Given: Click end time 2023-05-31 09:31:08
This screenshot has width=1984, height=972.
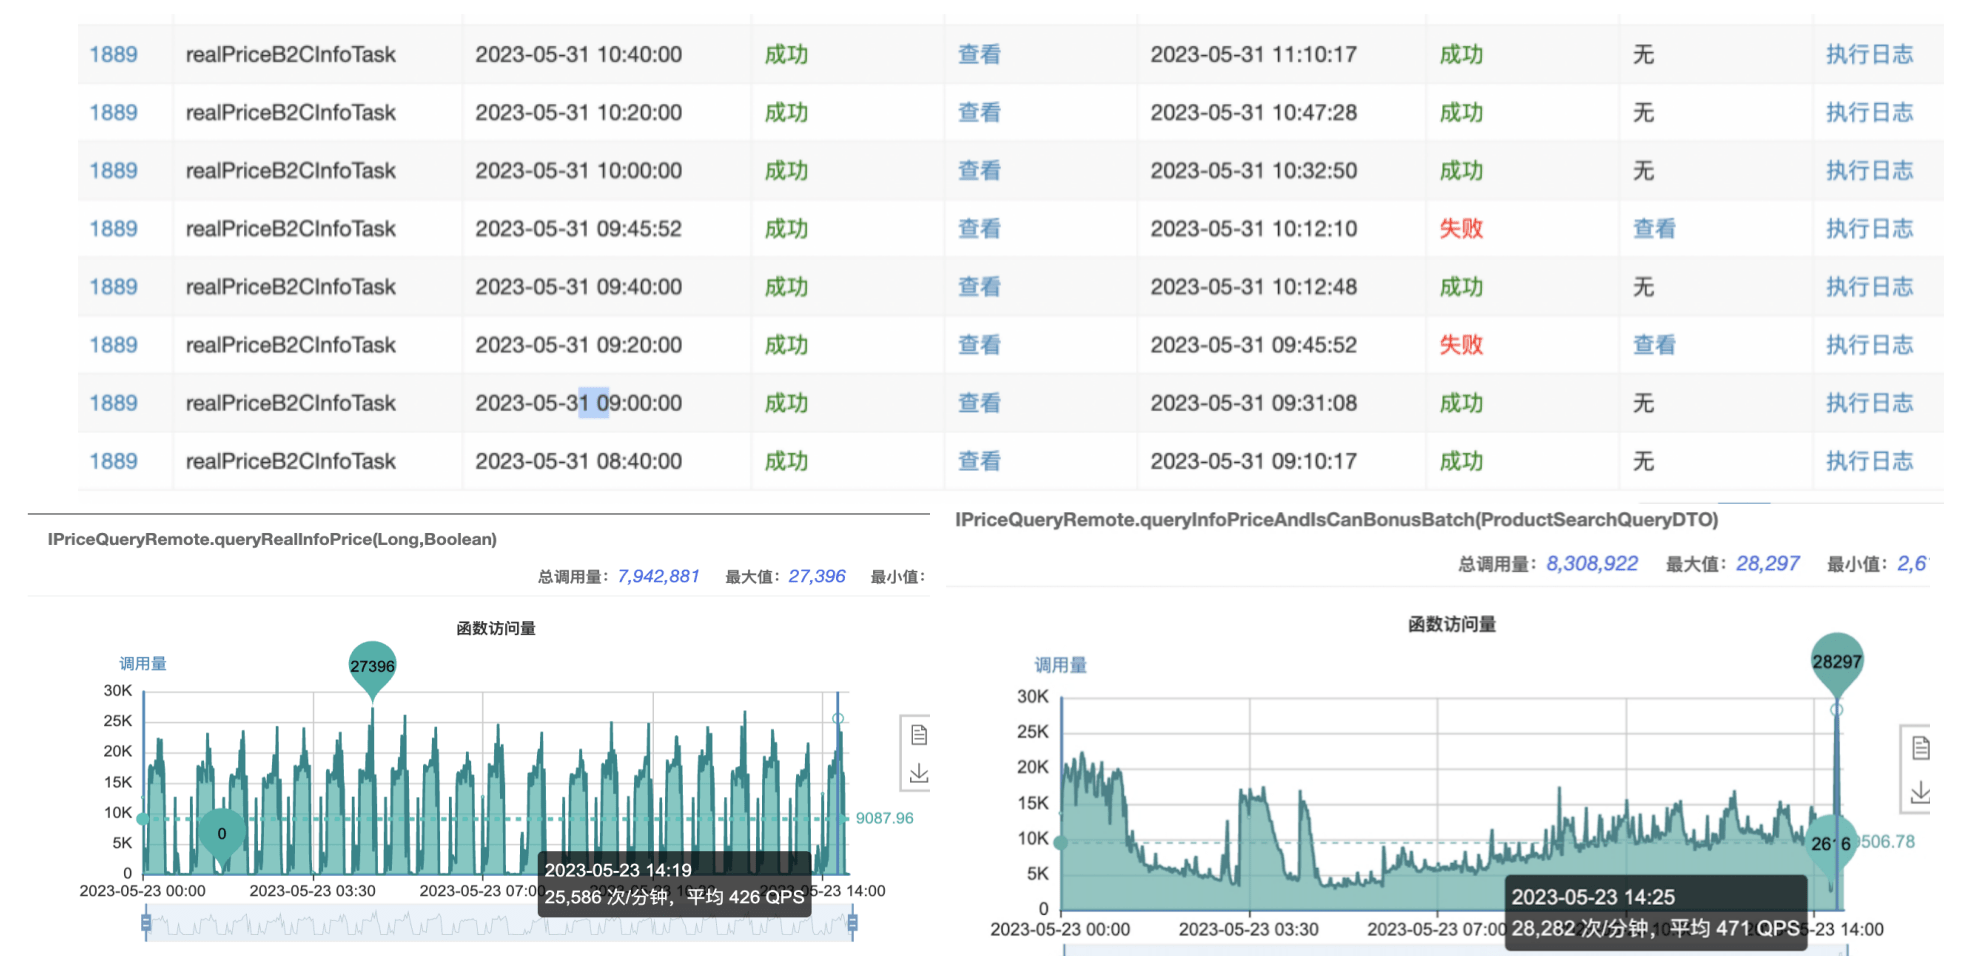Looking at the screenshot, I should pyautogui.click(x=1253, y=402).
